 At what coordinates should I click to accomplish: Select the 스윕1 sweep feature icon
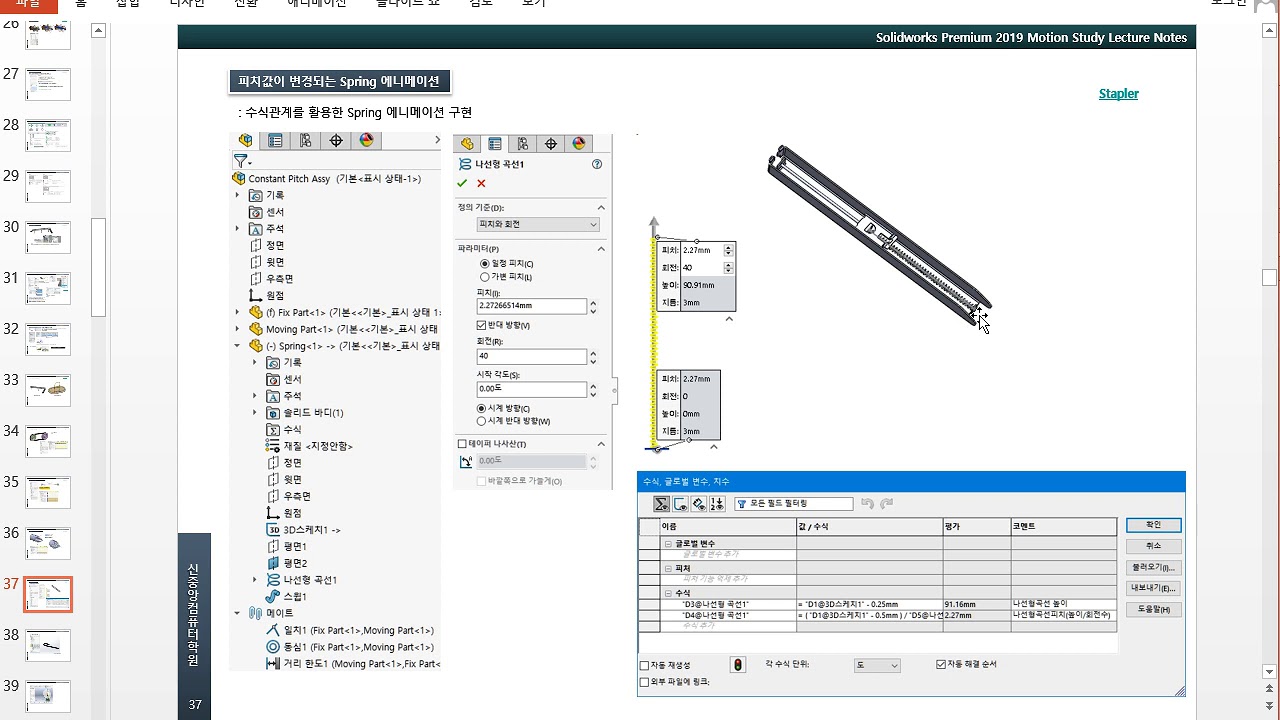pos(273,597)
